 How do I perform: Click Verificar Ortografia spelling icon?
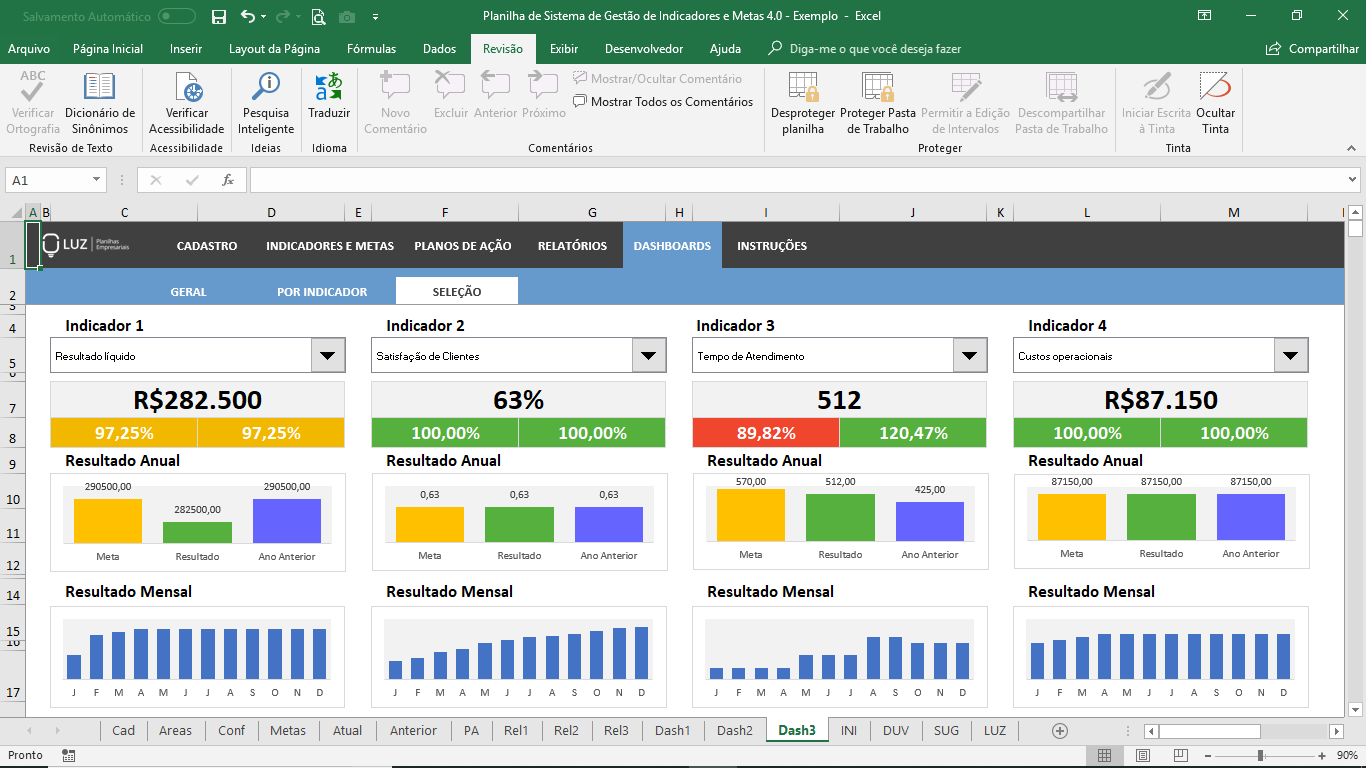[33, 86]
